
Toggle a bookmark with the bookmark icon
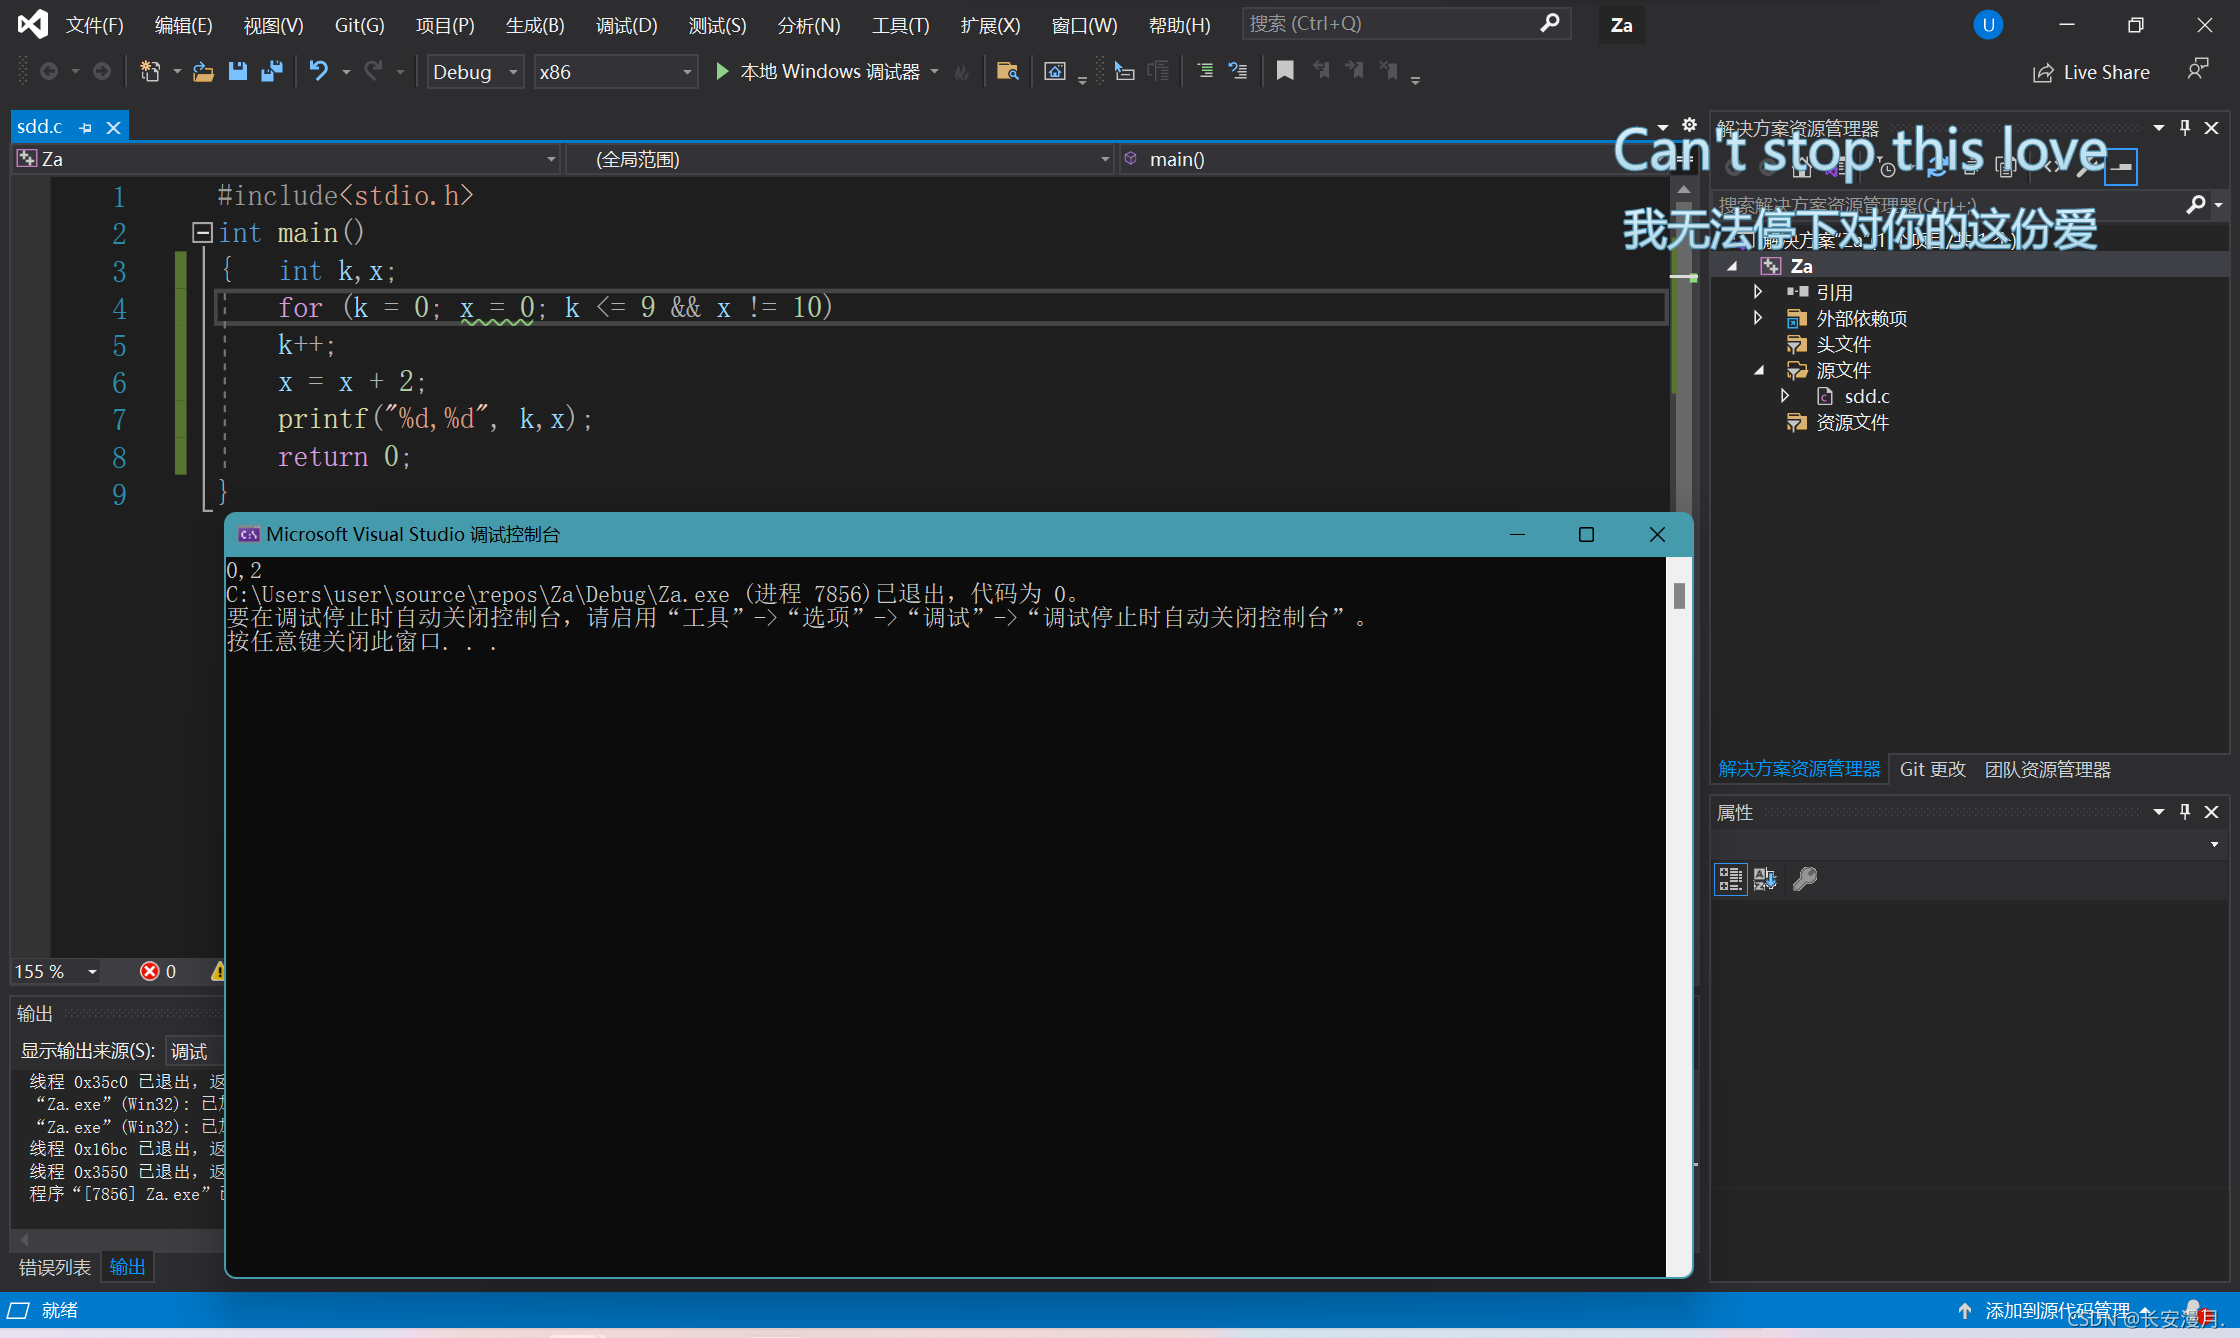(x=1285, y=71)
